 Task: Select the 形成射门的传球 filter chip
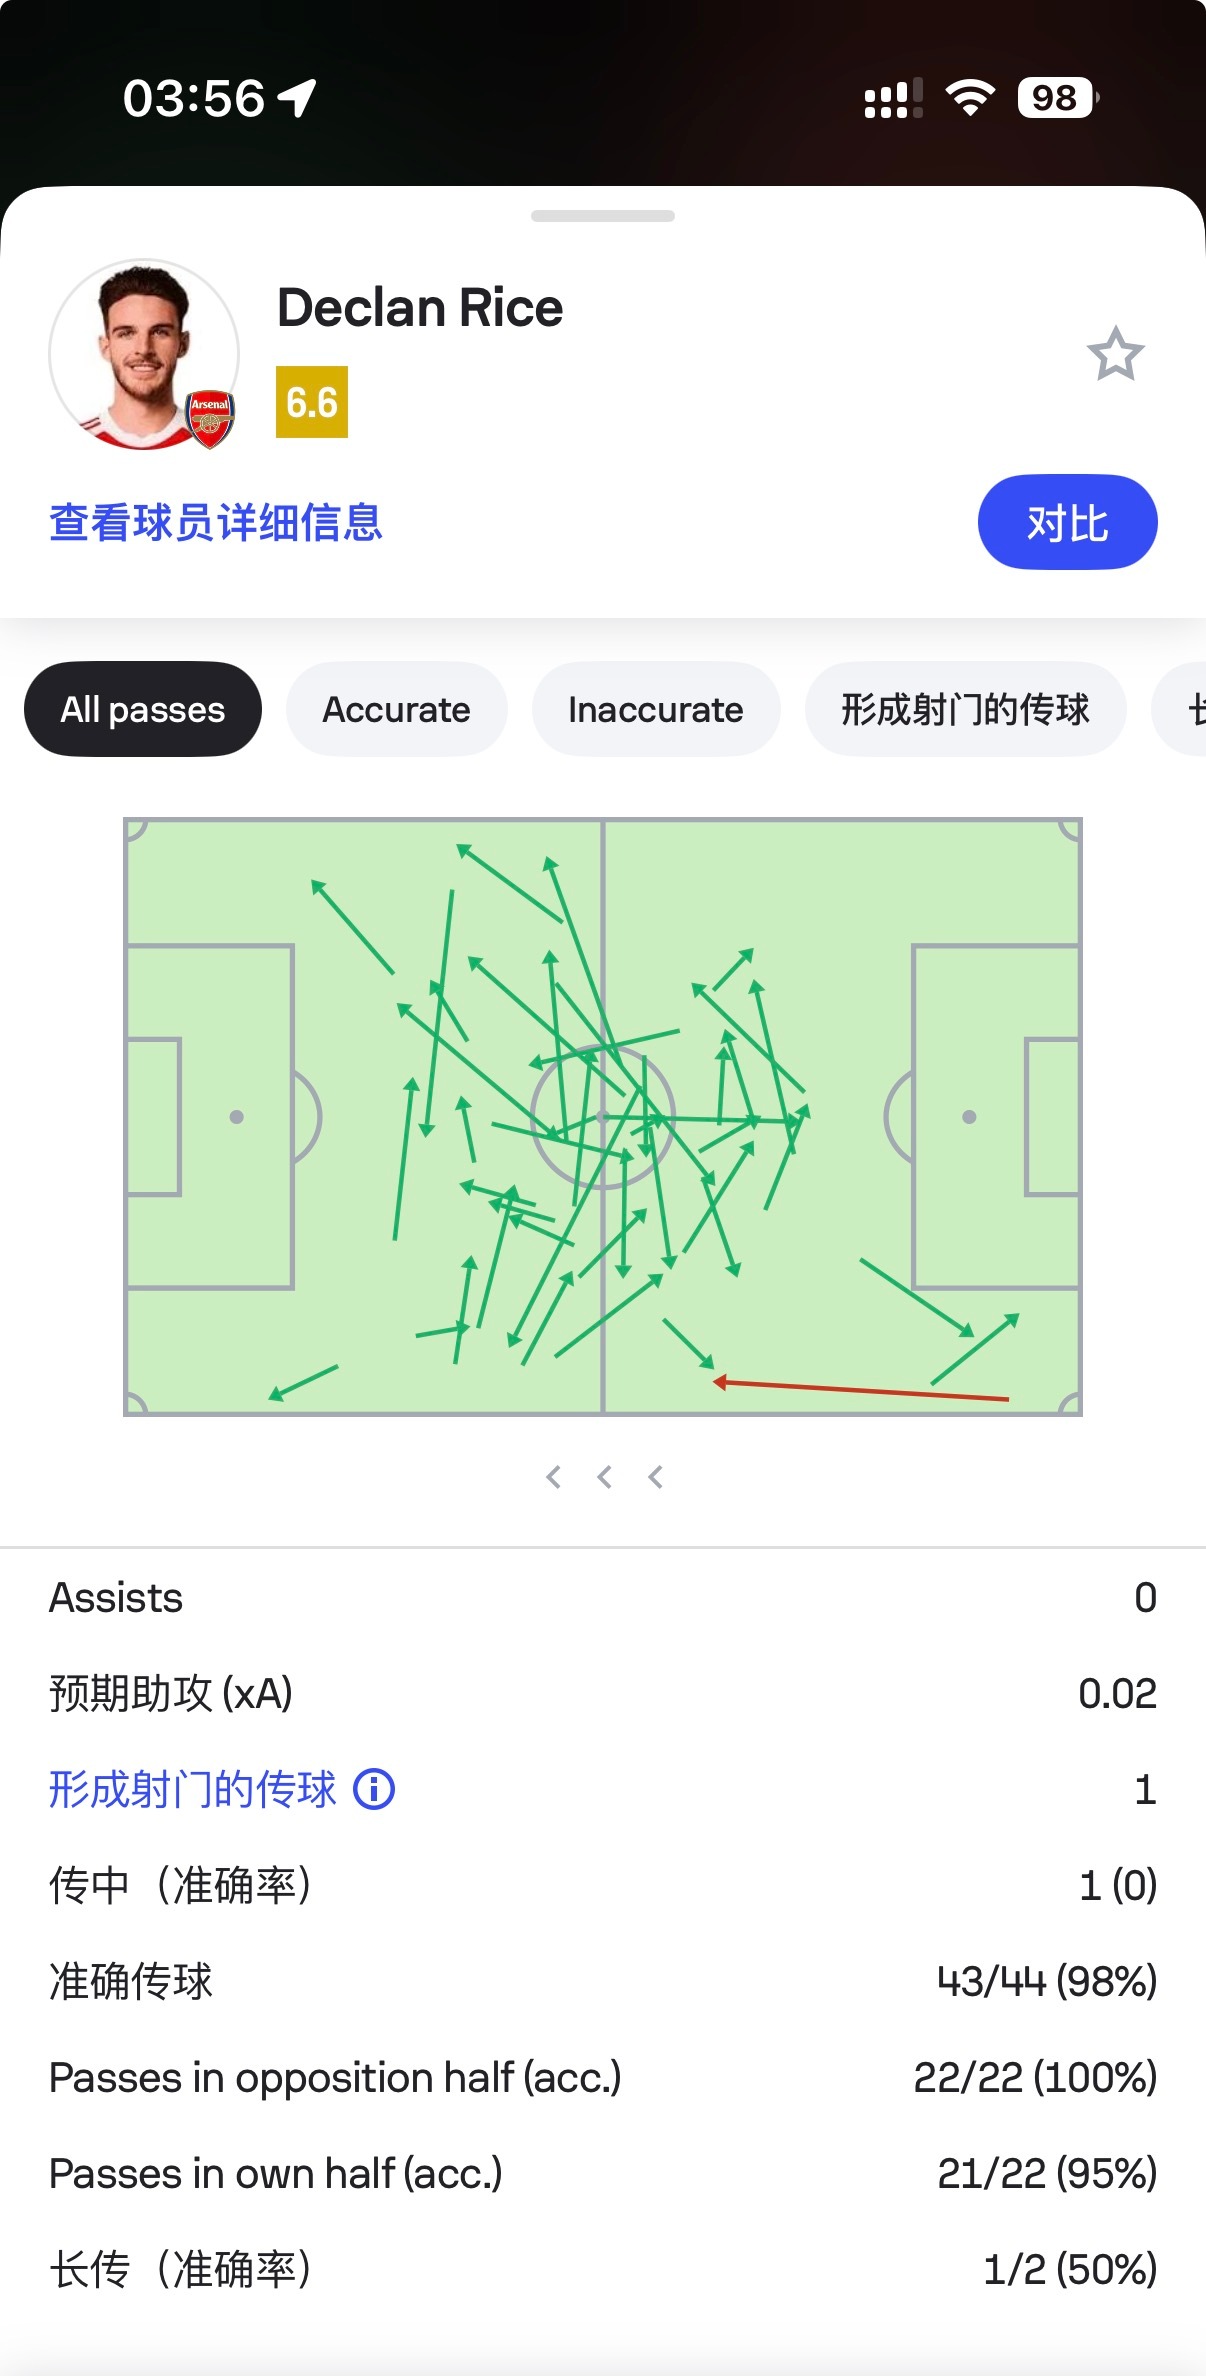coord(966,709)
